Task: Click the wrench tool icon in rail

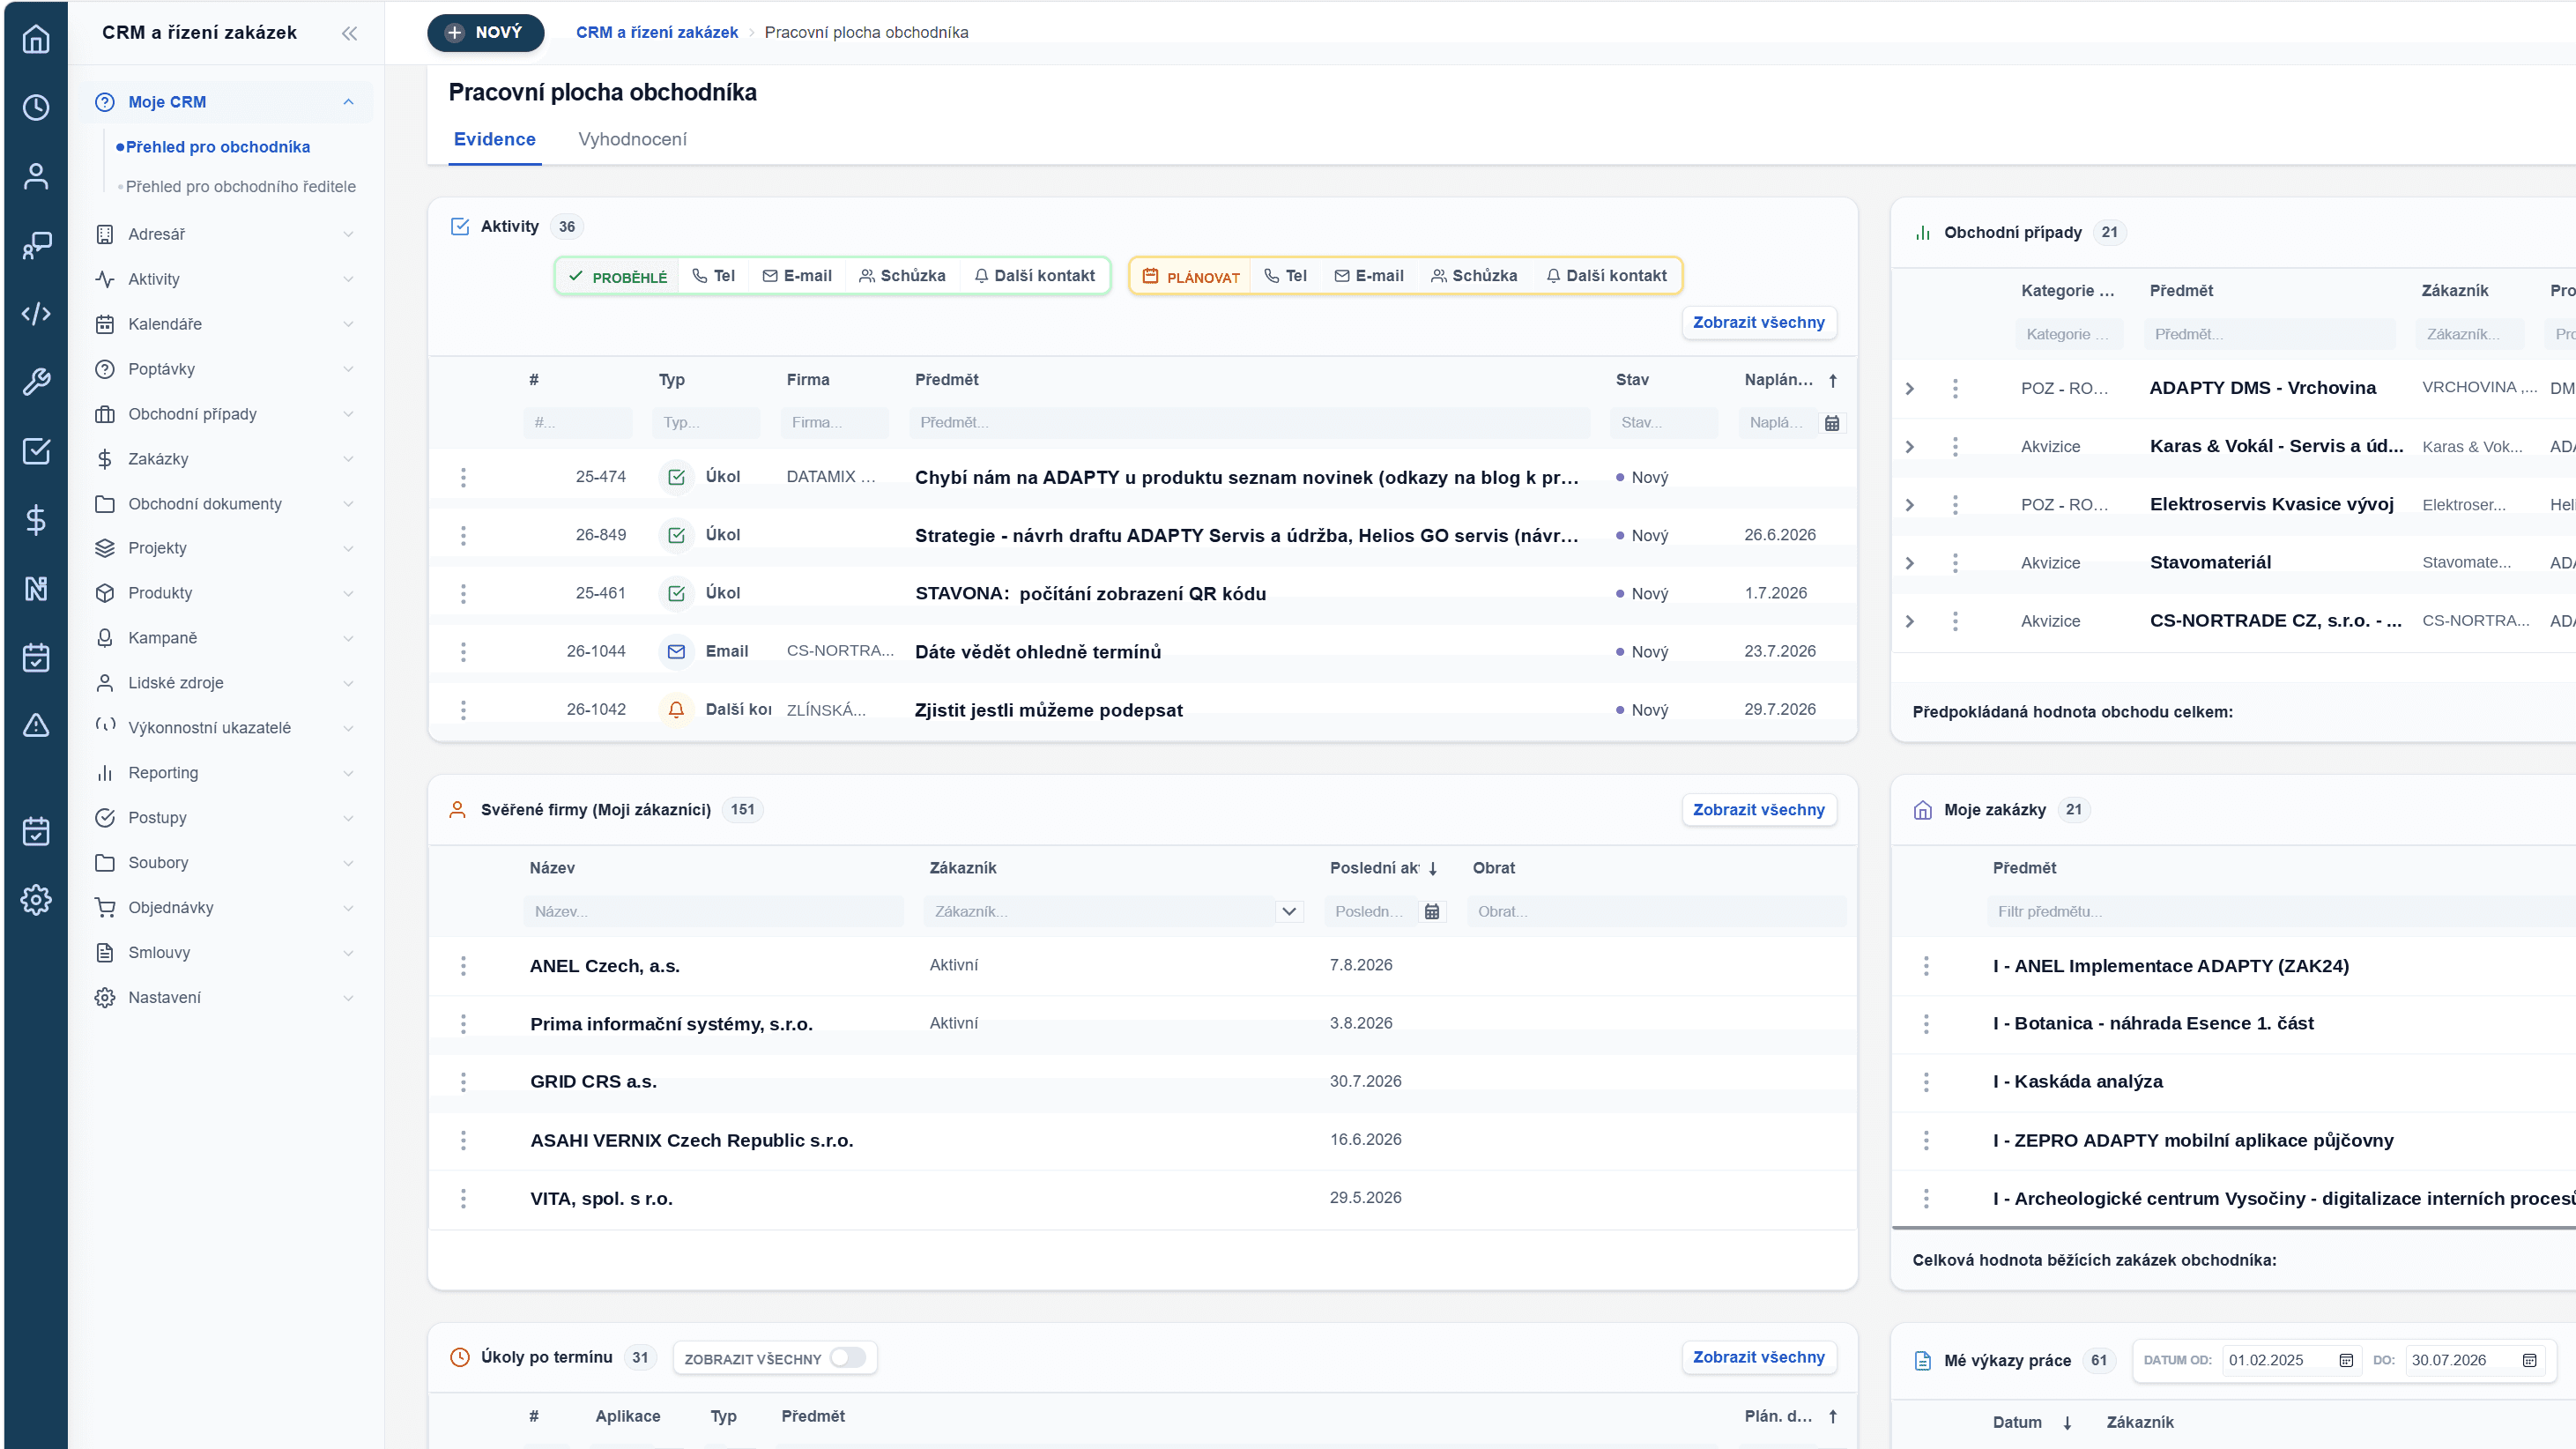Action: pyautogui.click(x=36, y=382)
